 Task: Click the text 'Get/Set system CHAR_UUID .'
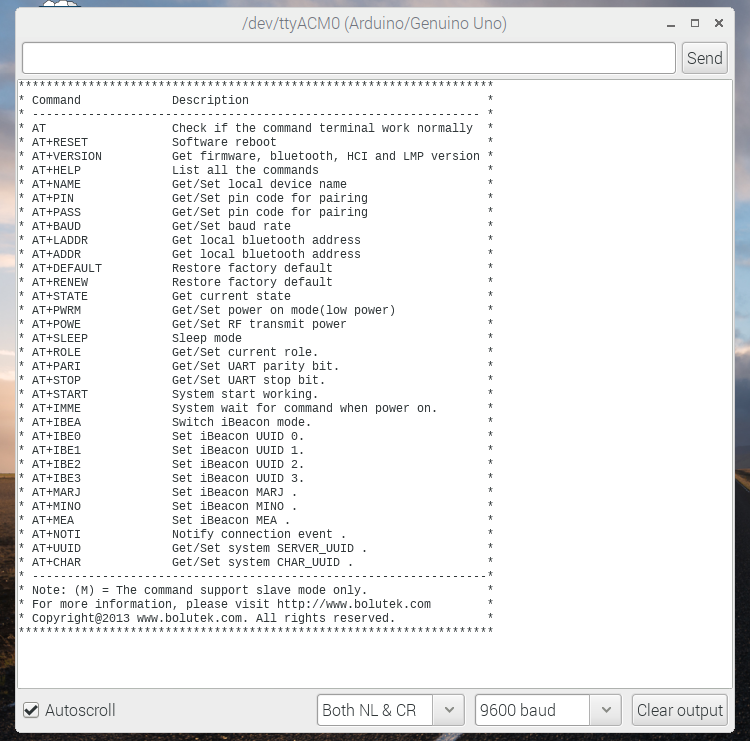pyautogui.click(x=263, y=563)
